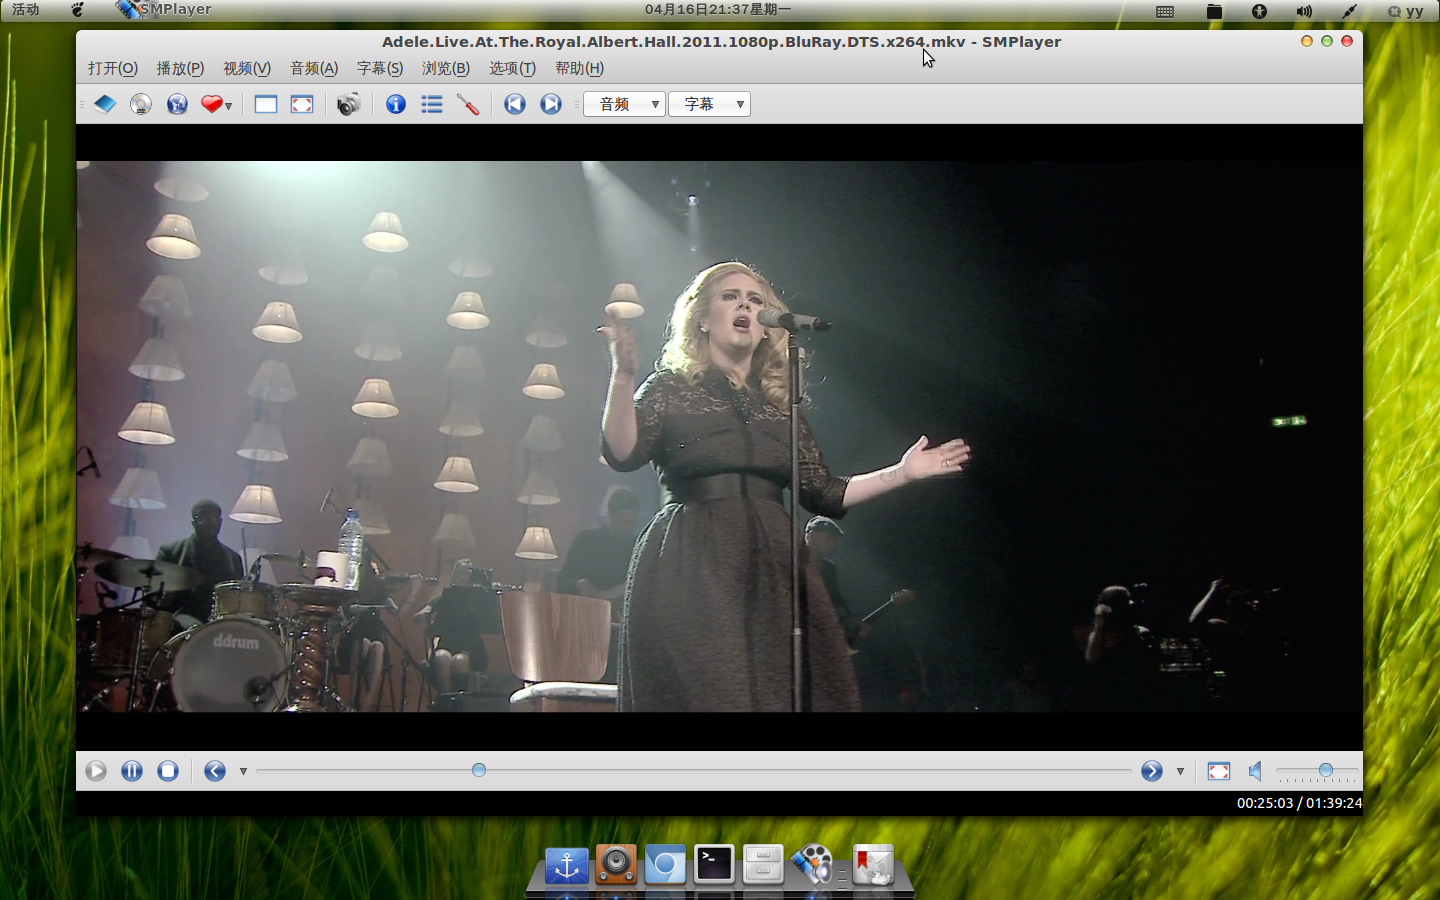Open the 音频(A) menu

tap(314, 68)
